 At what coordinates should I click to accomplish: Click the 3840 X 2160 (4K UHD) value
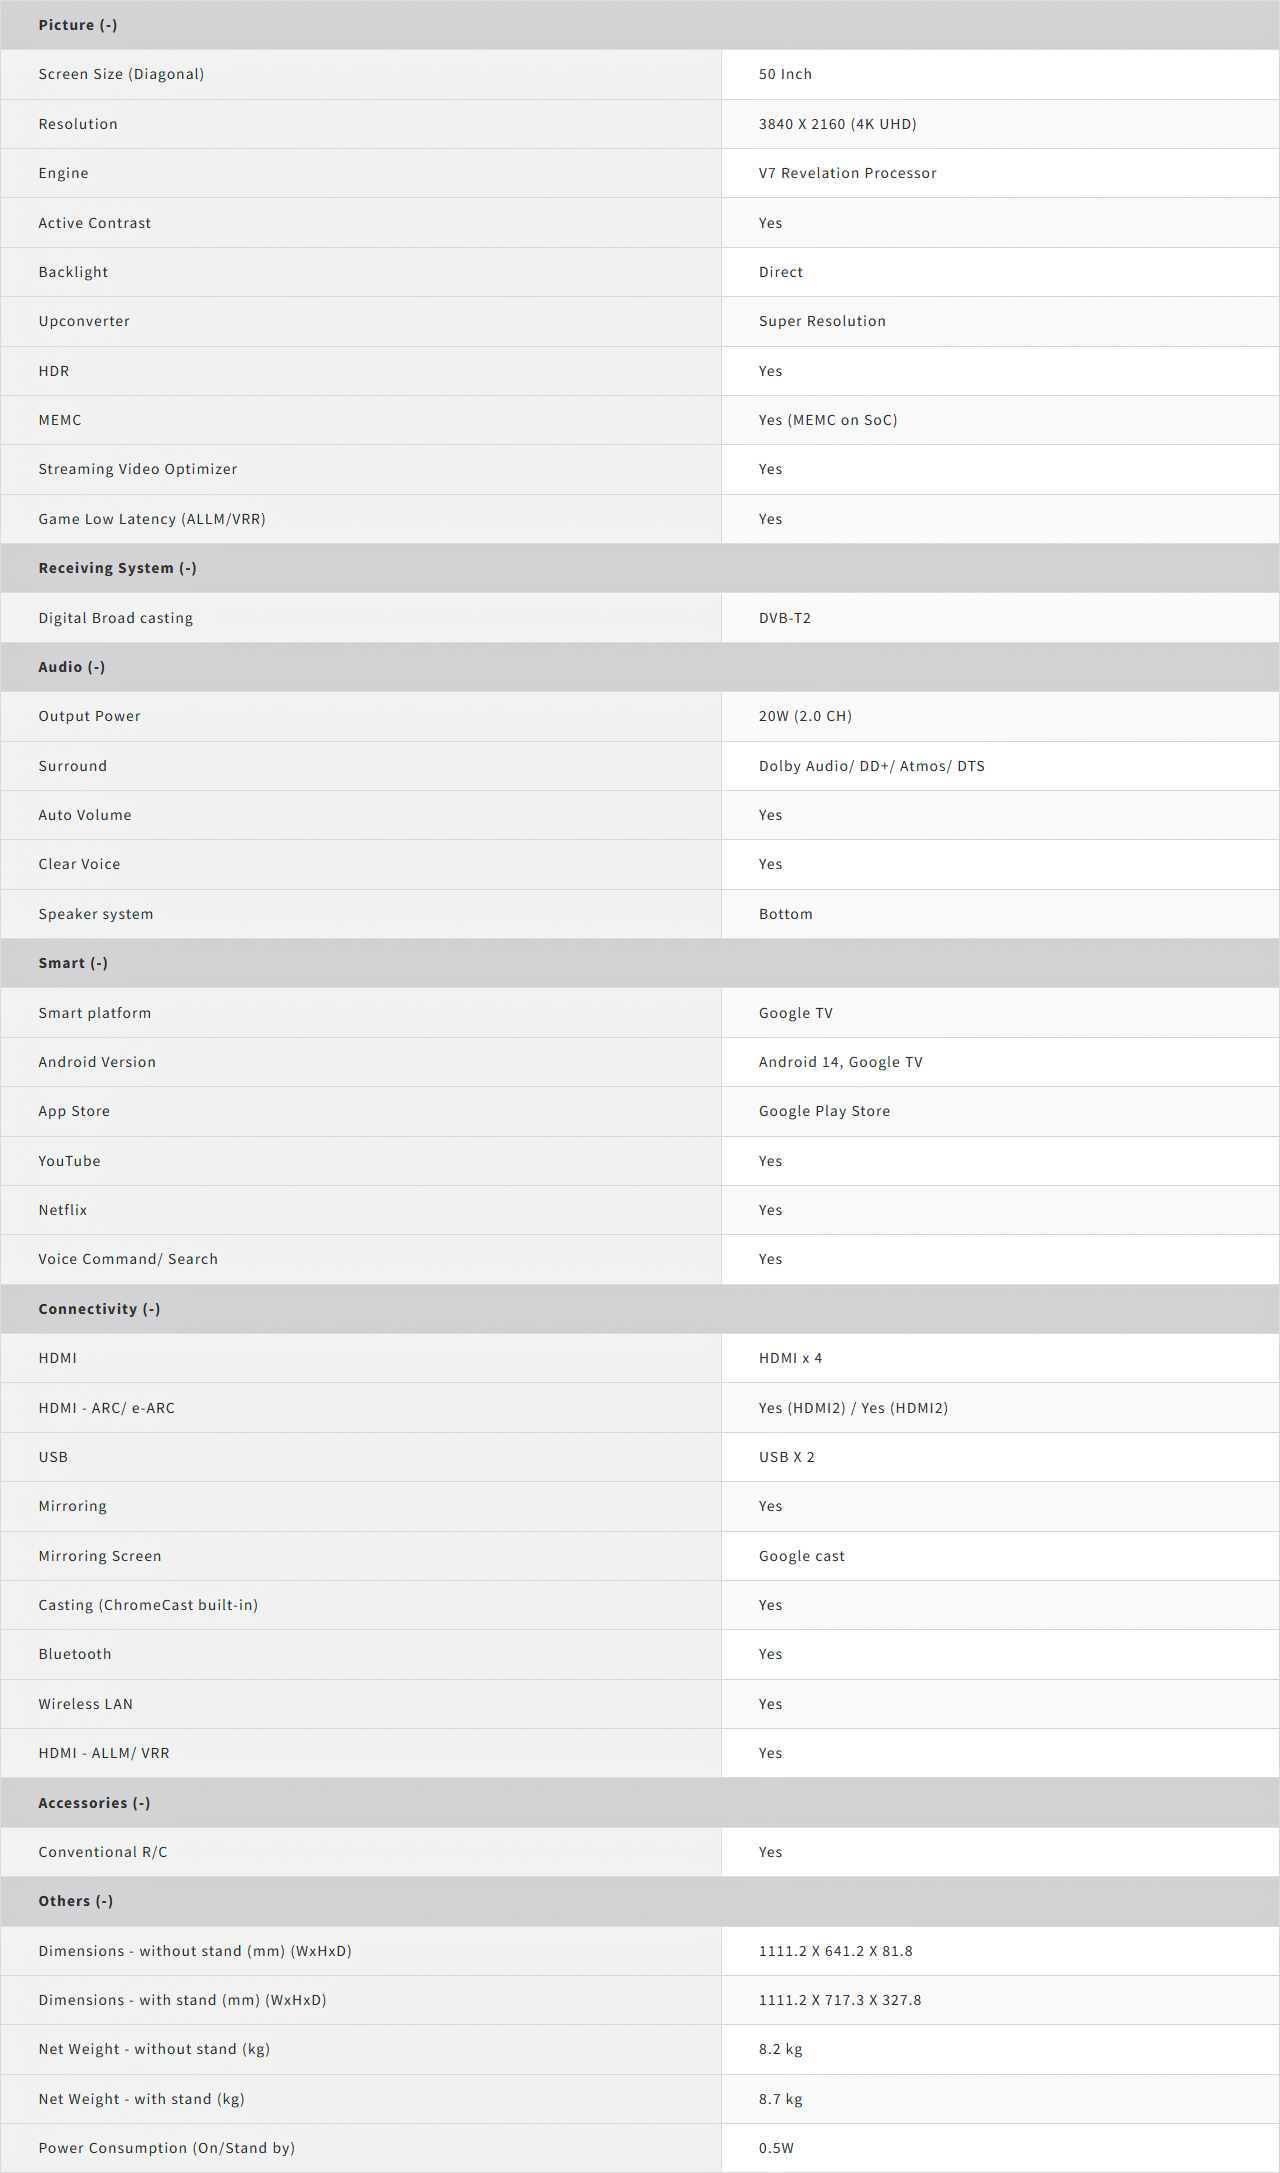coord(837,124)
